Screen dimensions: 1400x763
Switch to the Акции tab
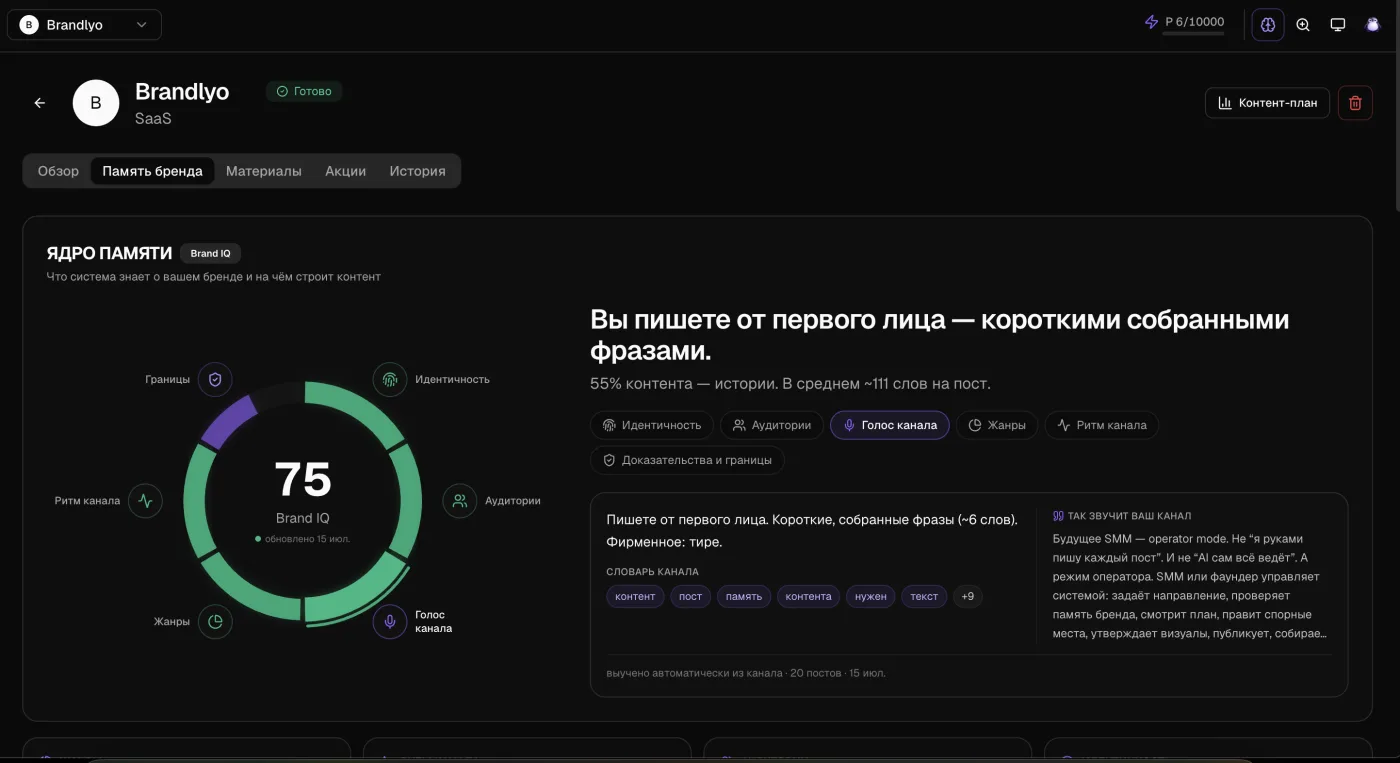click(345, 171)
